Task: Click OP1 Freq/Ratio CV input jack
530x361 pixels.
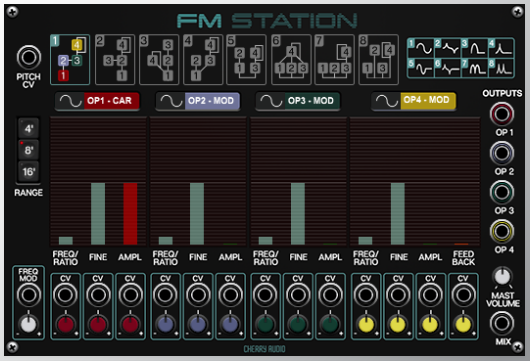Action: 66,295
